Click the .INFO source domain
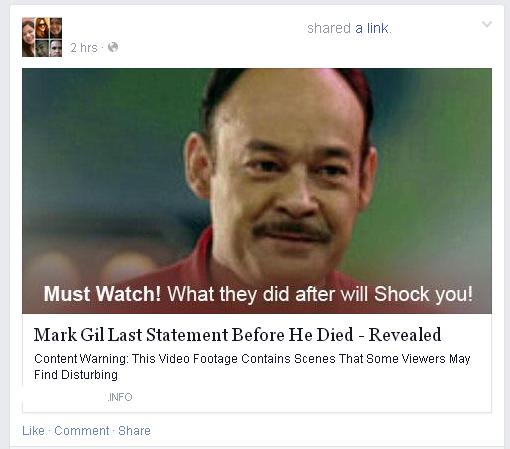 tap(120, 397)
